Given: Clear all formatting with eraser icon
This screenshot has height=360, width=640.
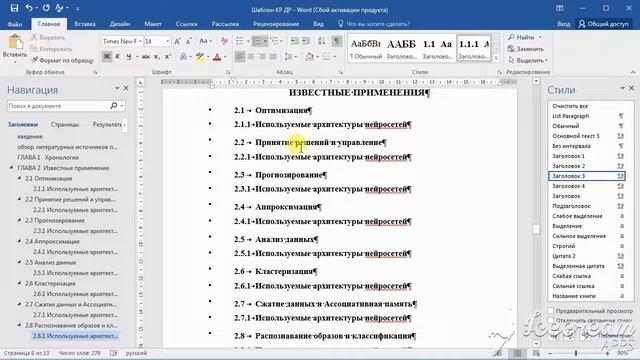Looking at the screenshot, I should [224, 41].
